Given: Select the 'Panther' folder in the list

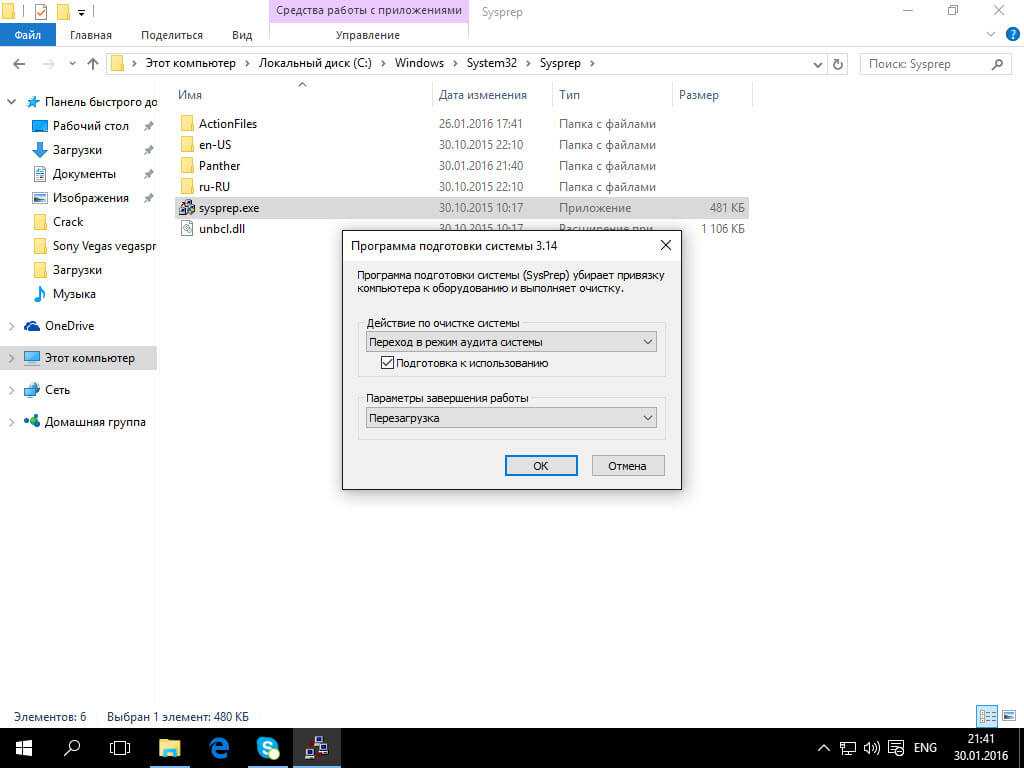Looking at the screenshot, I should [x=219, y=166].
